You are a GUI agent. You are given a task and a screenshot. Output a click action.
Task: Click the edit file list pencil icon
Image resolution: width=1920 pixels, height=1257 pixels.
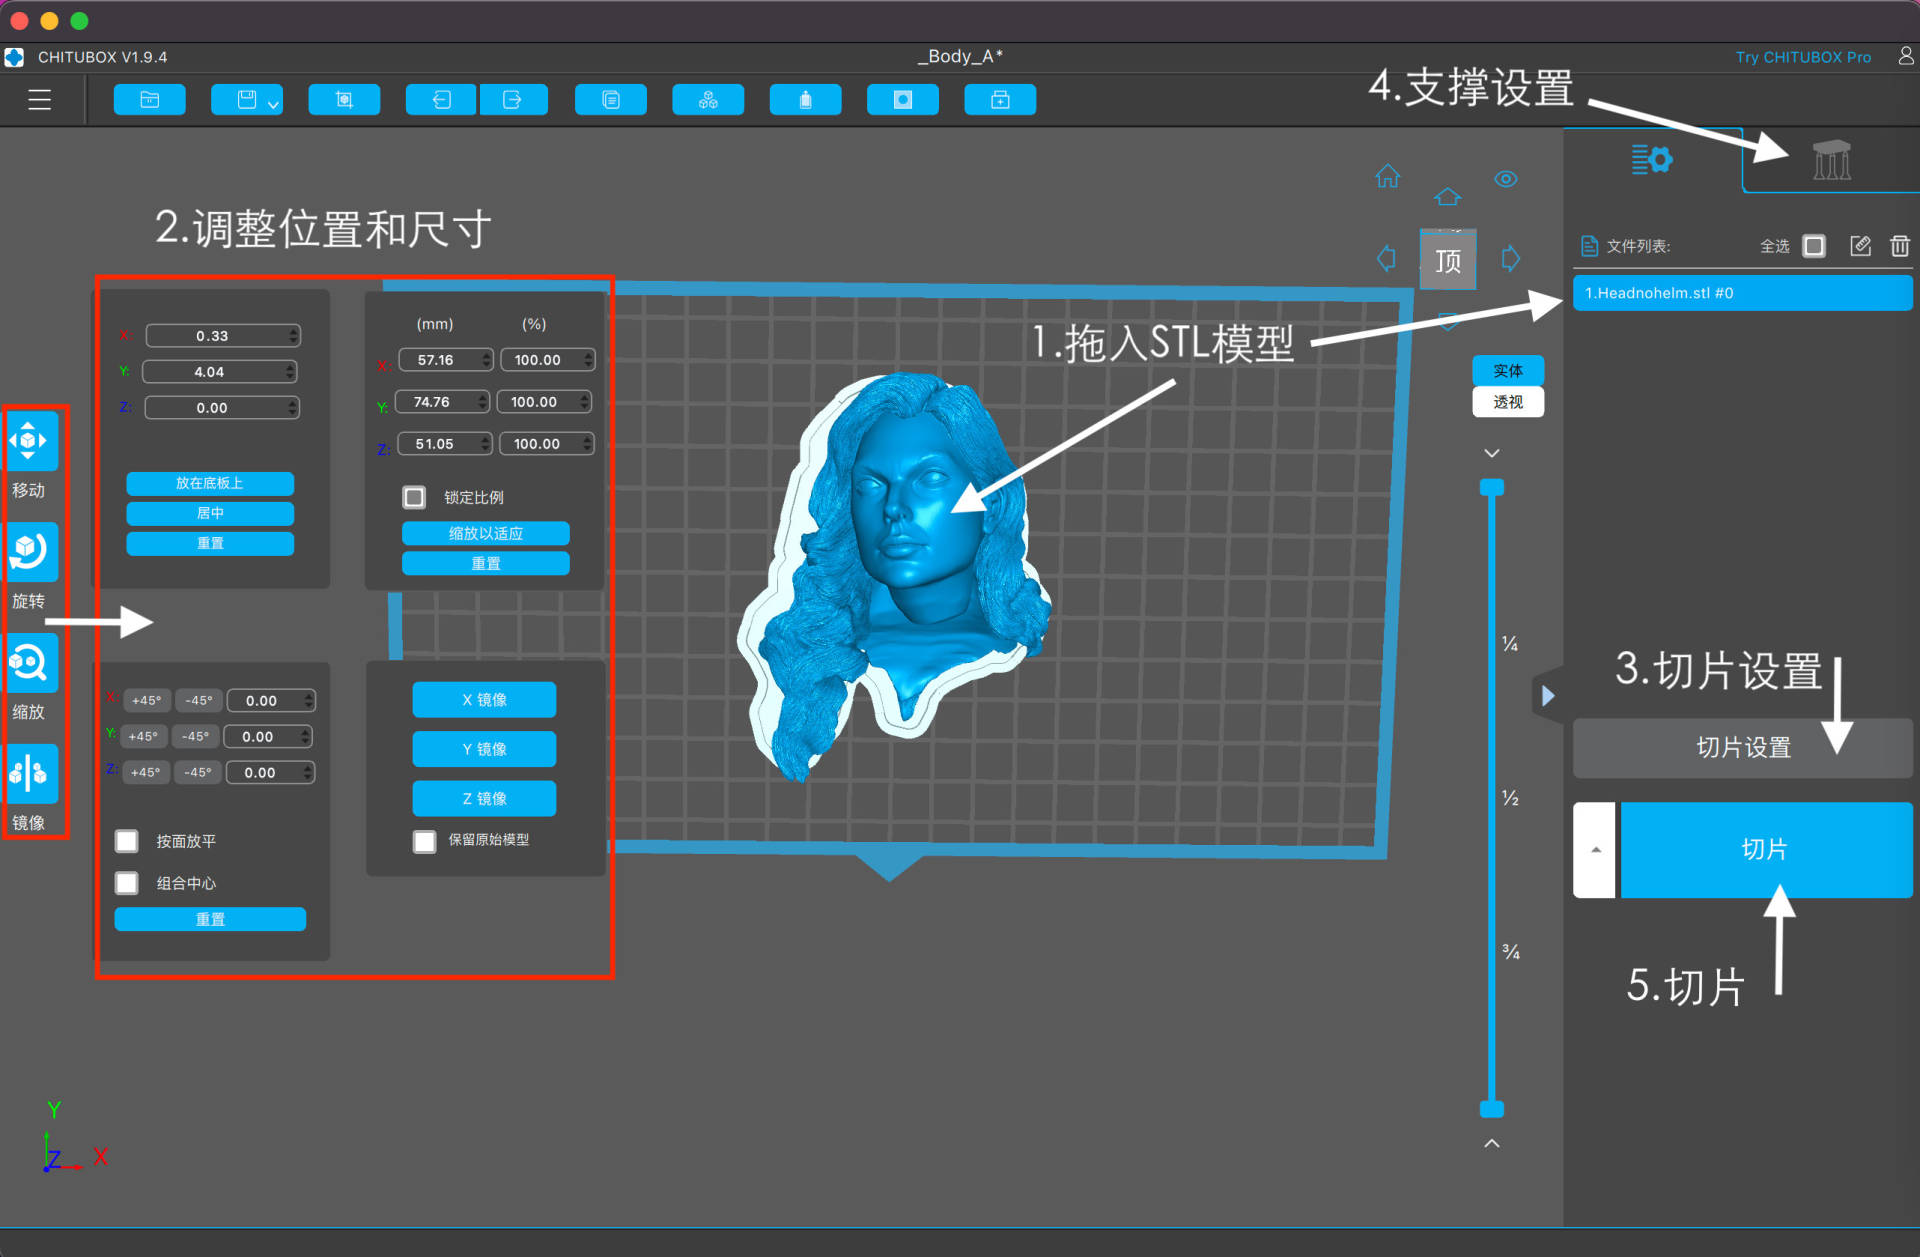point(1860,246)
